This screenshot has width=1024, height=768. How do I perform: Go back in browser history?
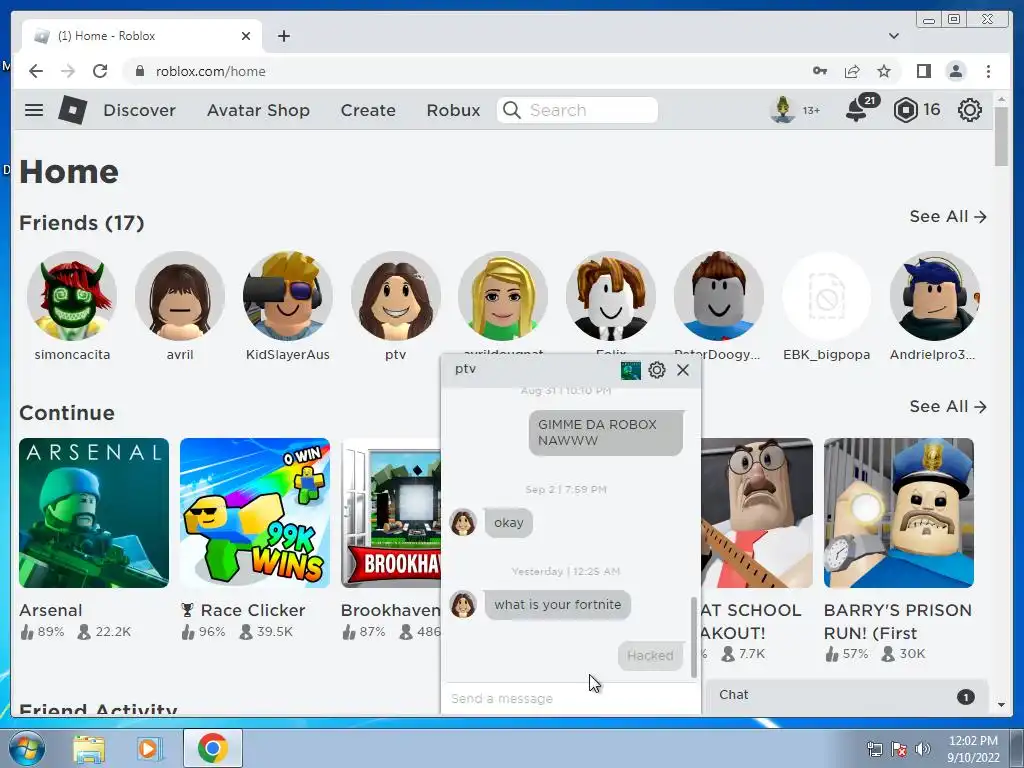pyautogui.click(x=36, y=71)
